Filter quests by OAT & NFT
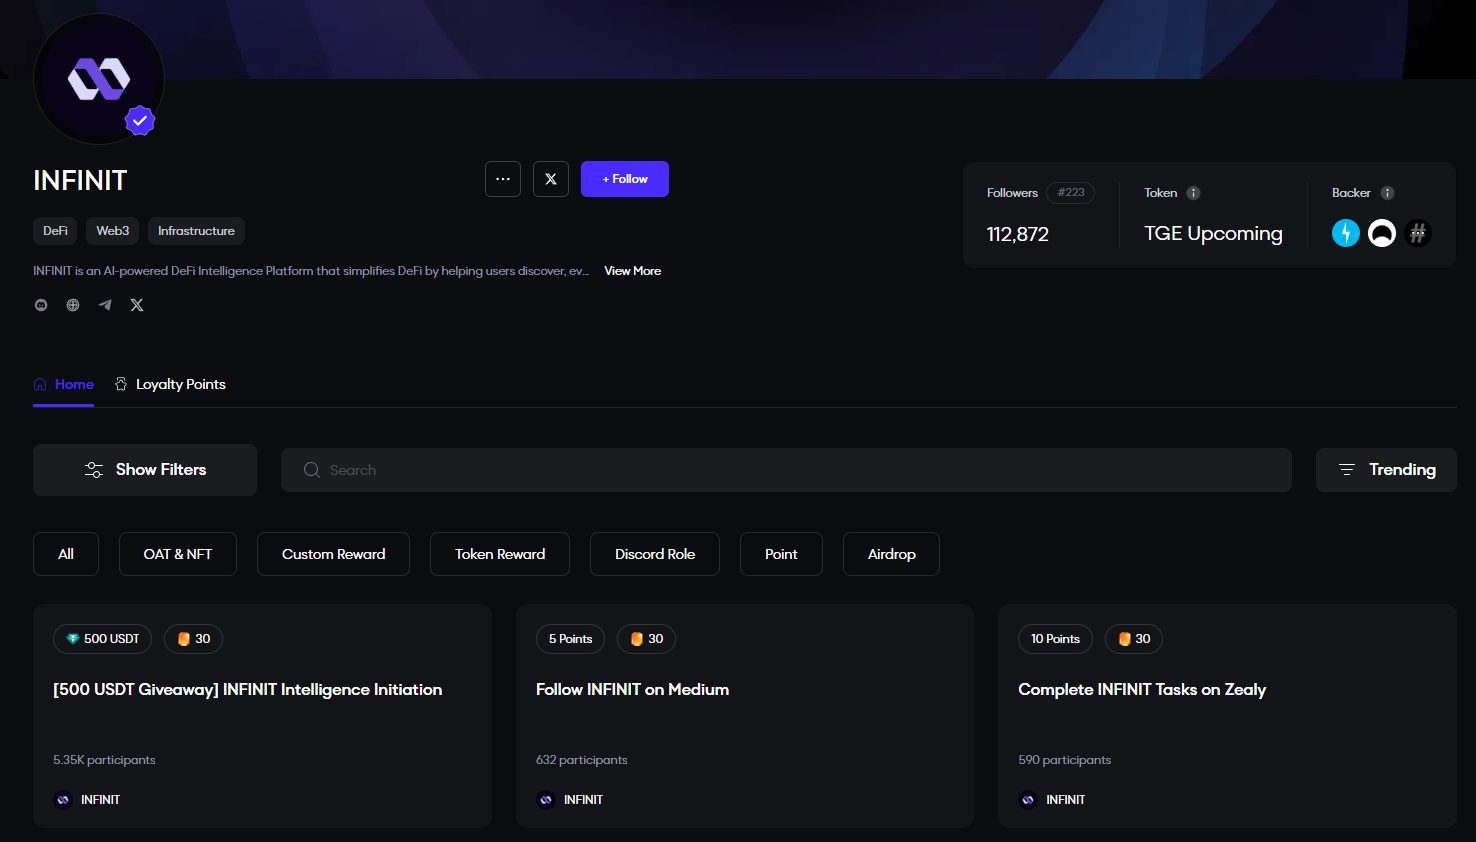Viewport: 1476px width, 842px height. coord(178,554)
